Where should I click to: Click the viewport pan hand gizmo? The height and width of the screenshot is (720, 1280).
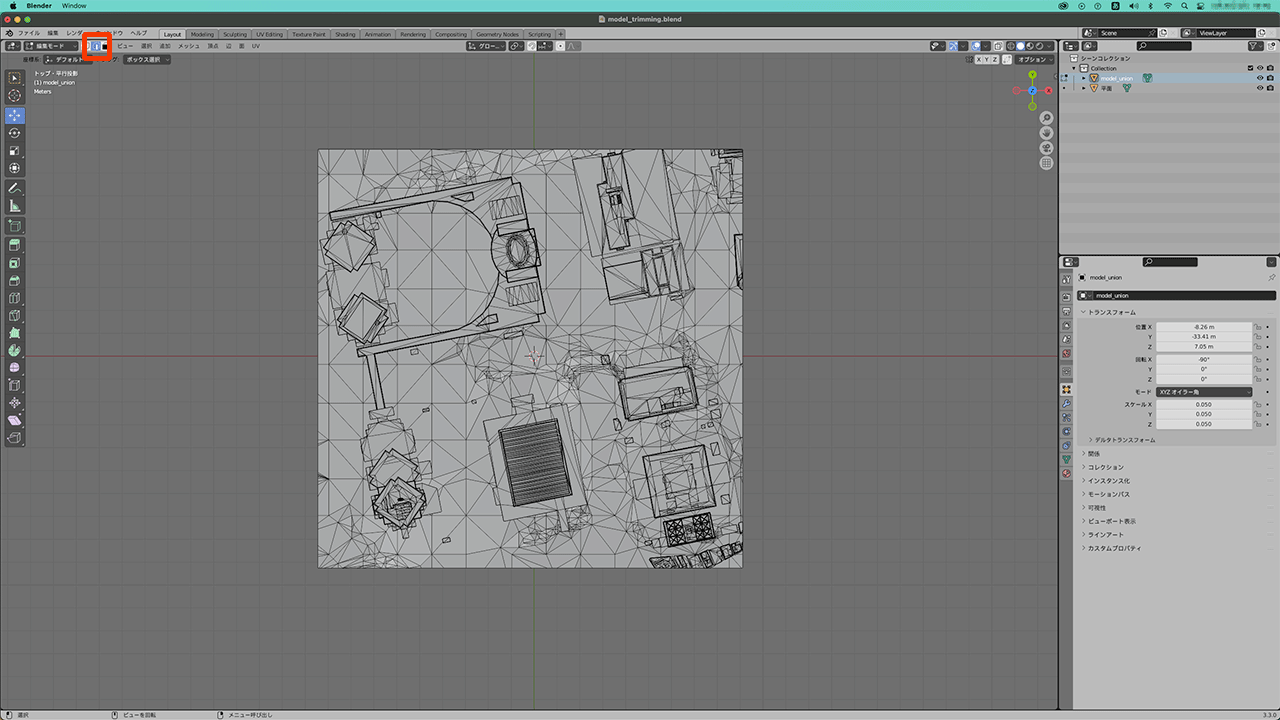pyautogui.click(x=1046, y=133)
